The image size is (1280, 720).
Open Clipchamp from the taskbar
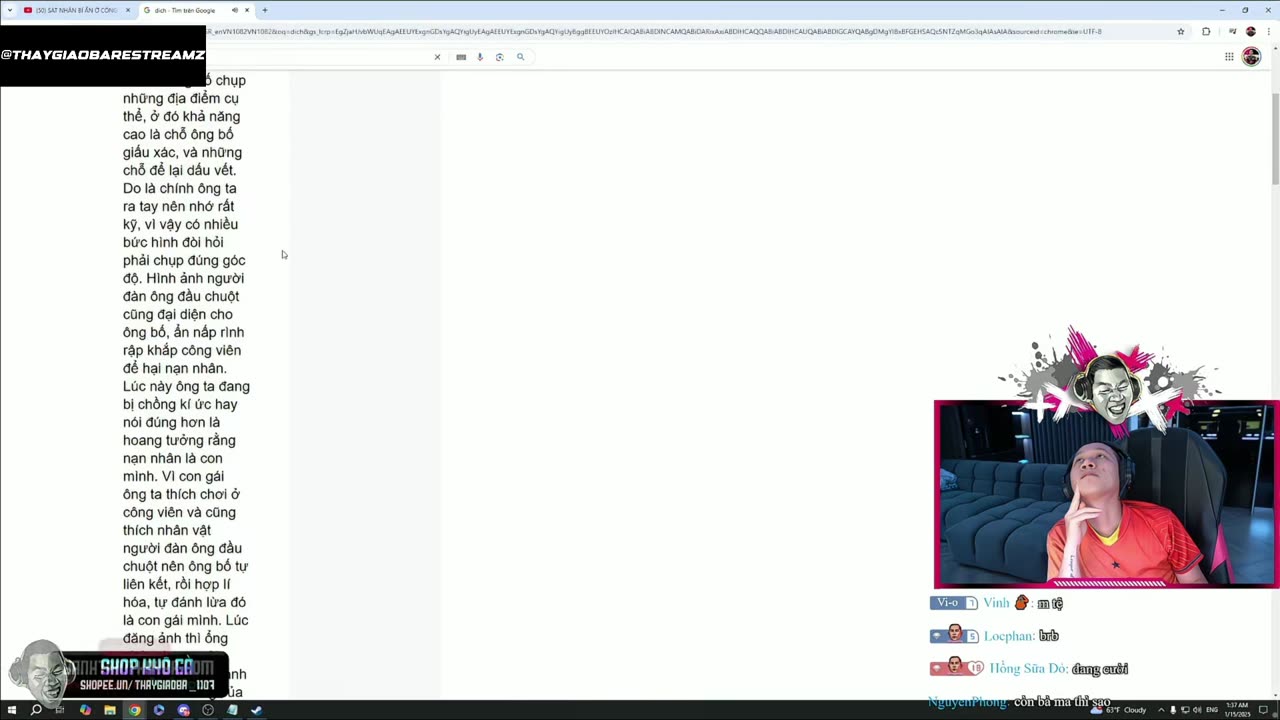(159, 710)
